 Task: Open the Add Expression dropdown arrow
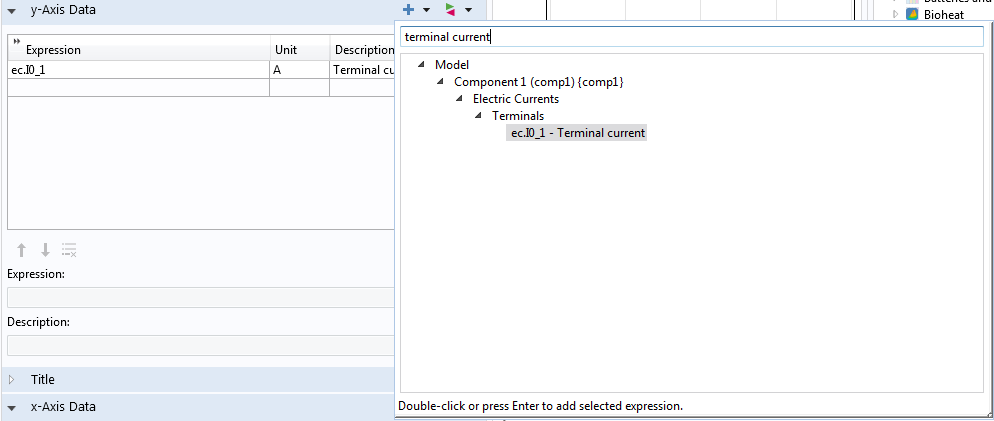click(x=426, y=10)
